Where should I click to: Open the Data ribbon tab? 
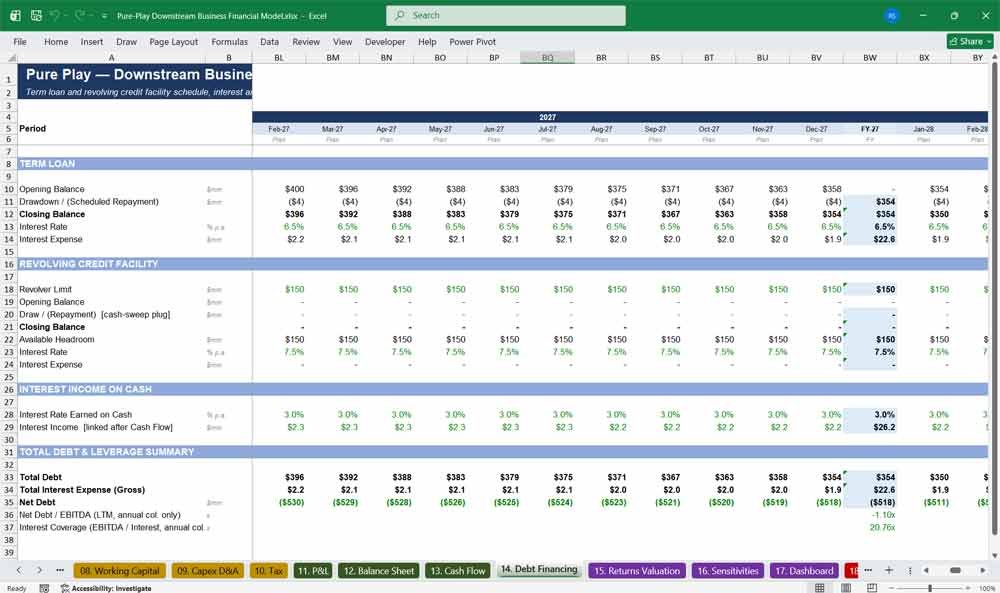[269, 41]
